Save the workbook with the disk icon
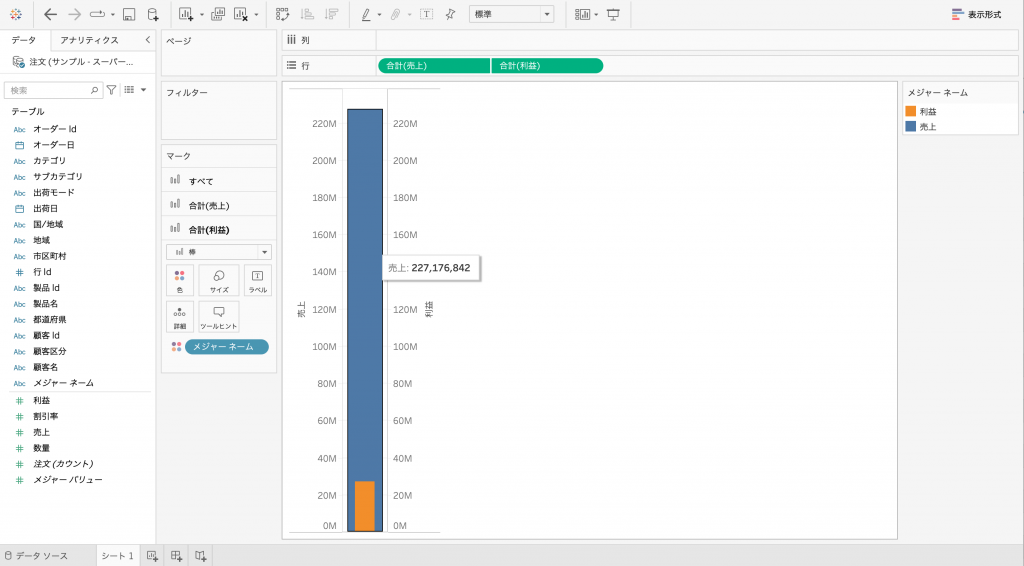 pyautogui.click(x=129, y=14)
